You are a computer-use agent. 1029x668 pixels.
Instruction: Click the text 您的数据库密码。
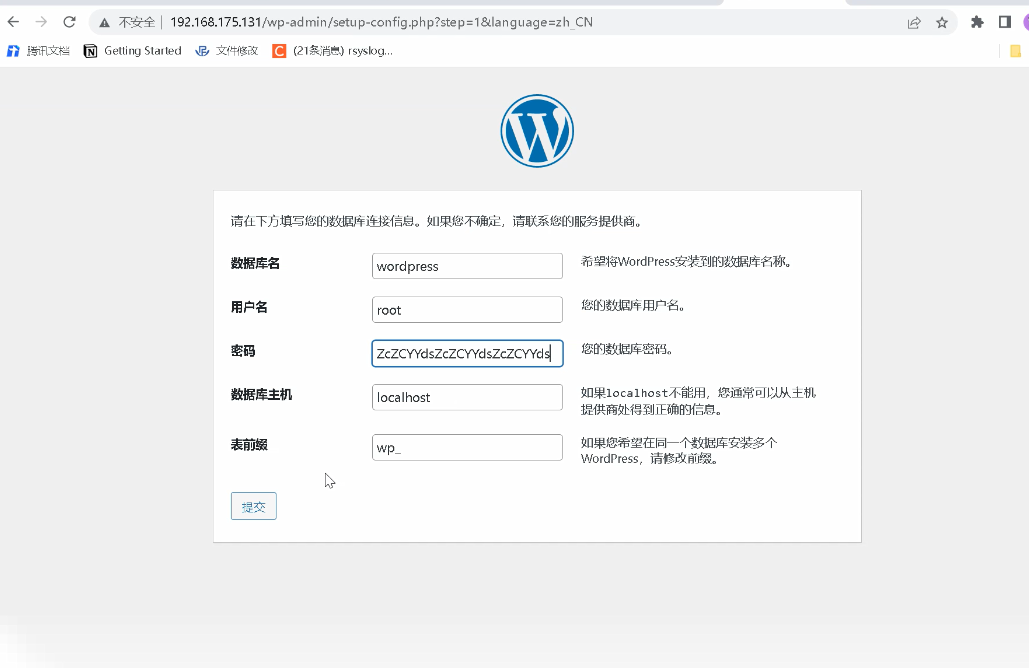coord(627,348)
